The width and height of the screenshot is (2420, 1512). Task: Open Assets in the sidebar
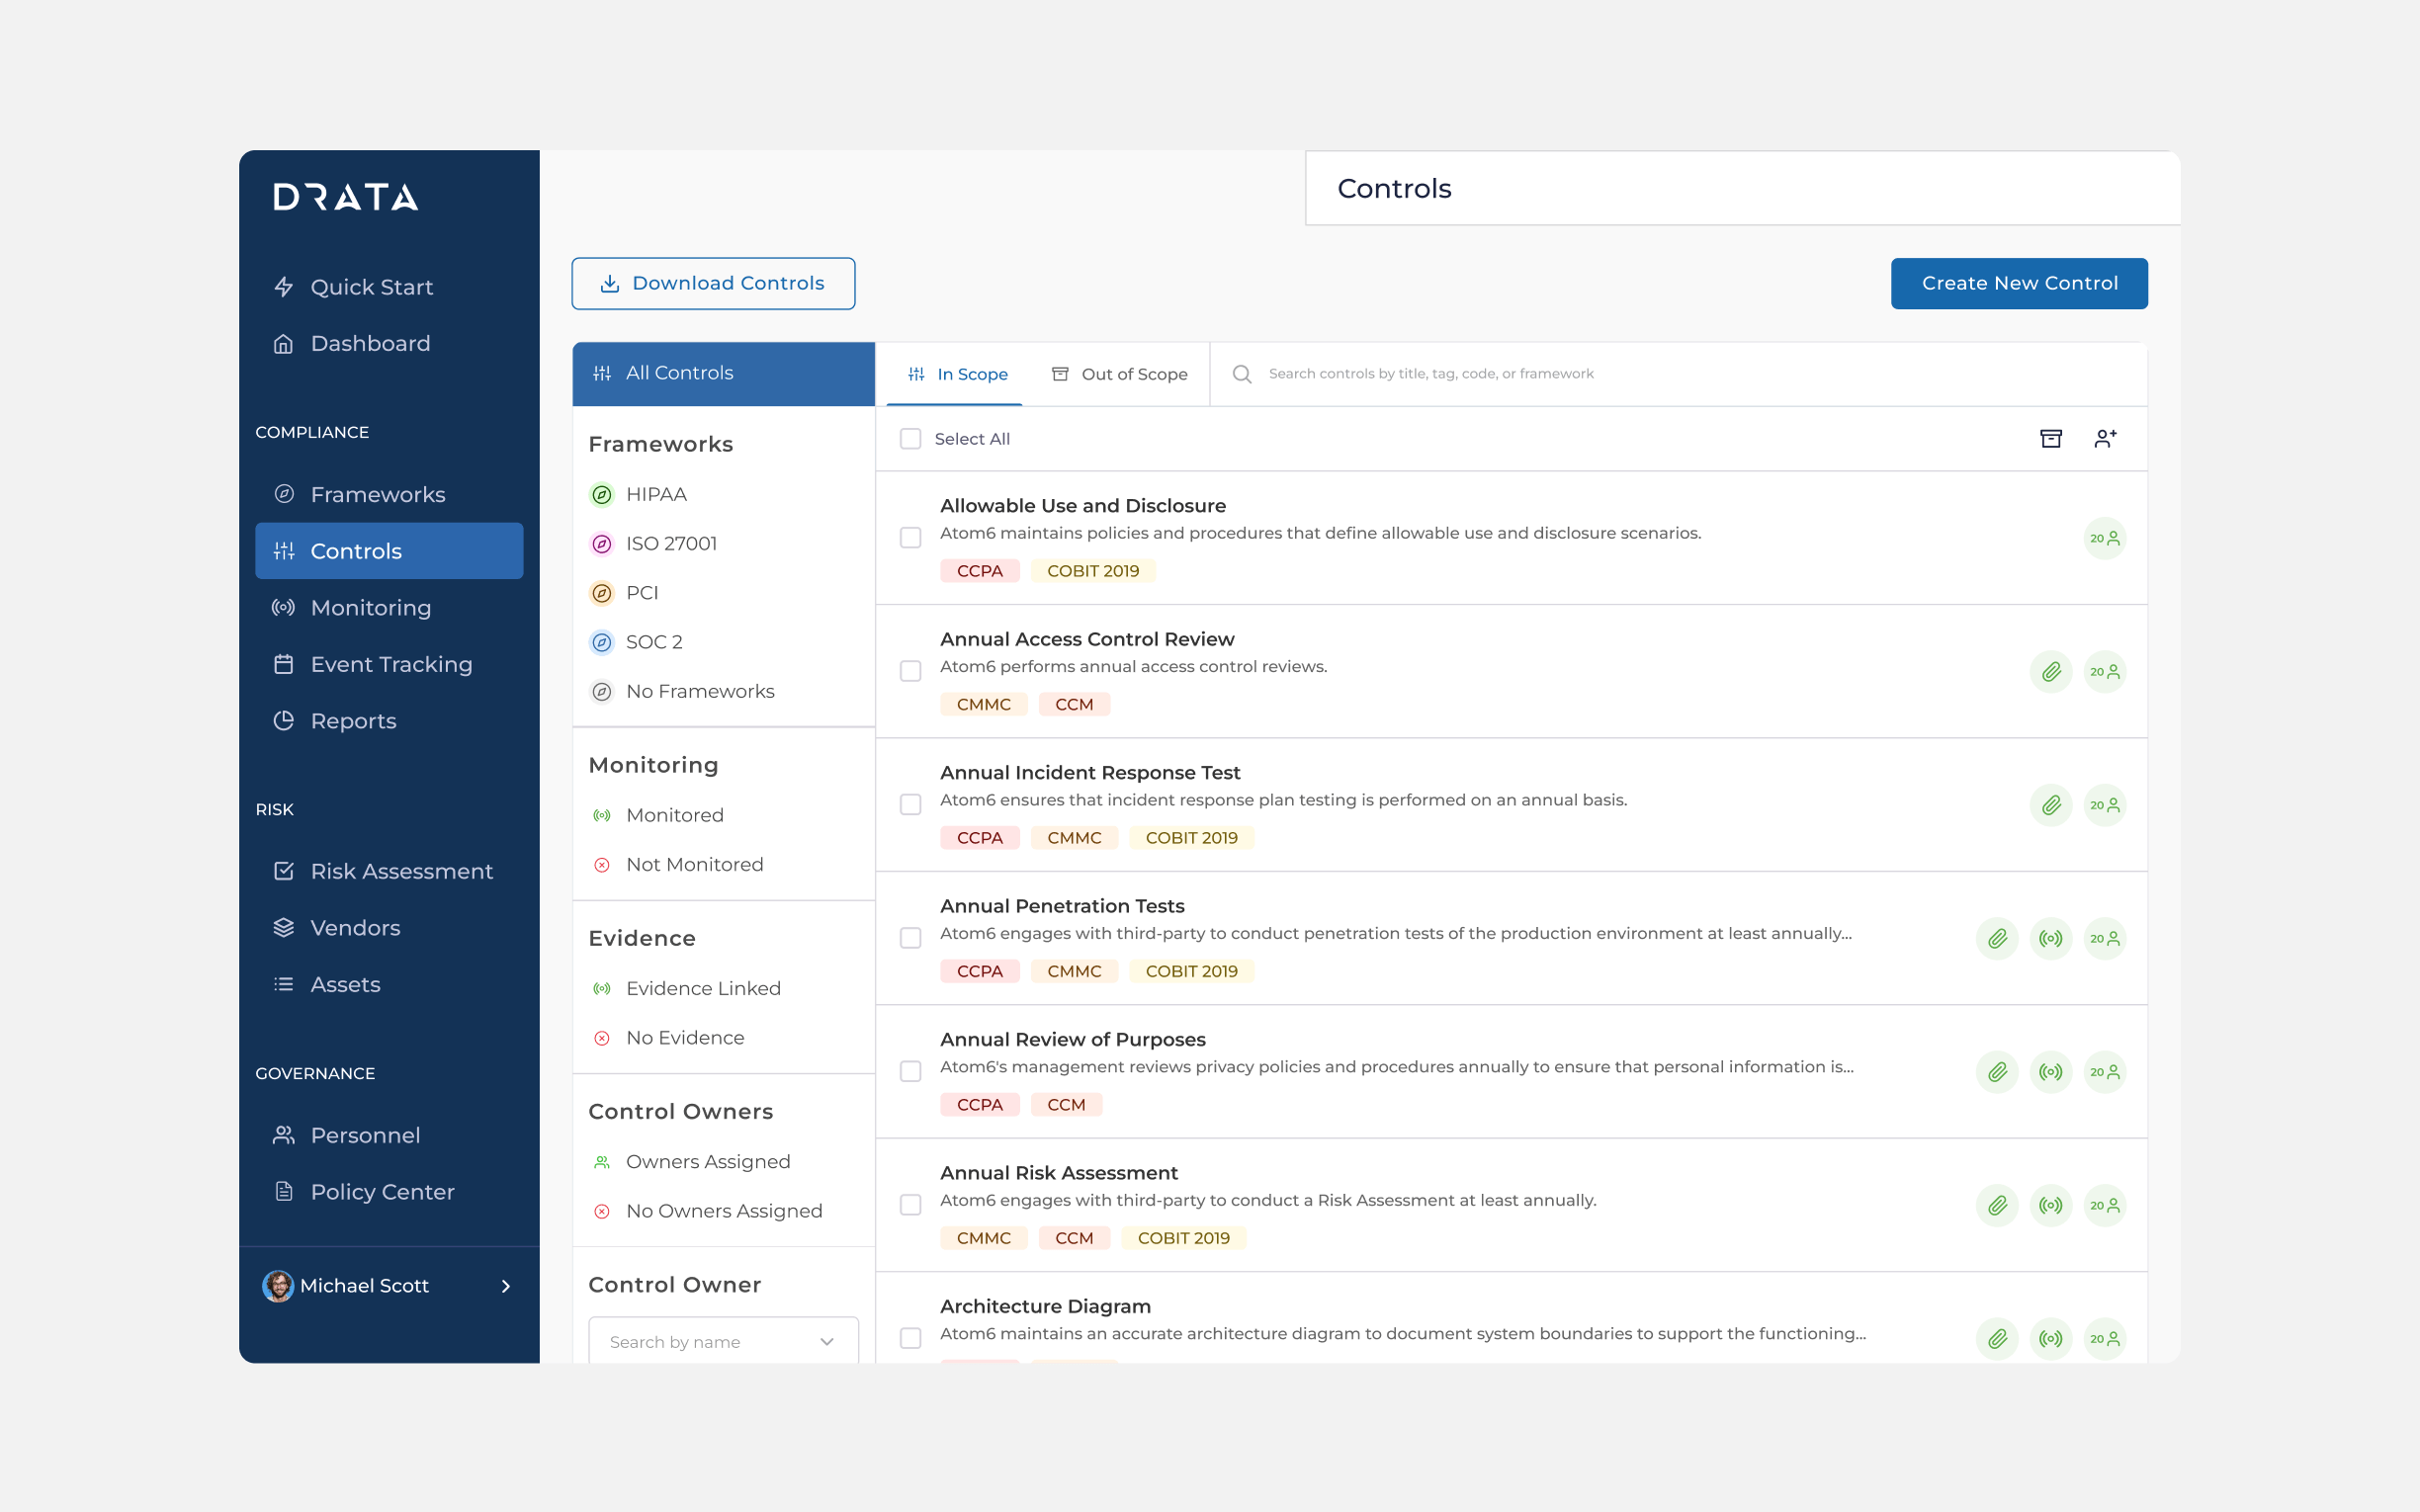pyautogui.click(x=389, y=984)
